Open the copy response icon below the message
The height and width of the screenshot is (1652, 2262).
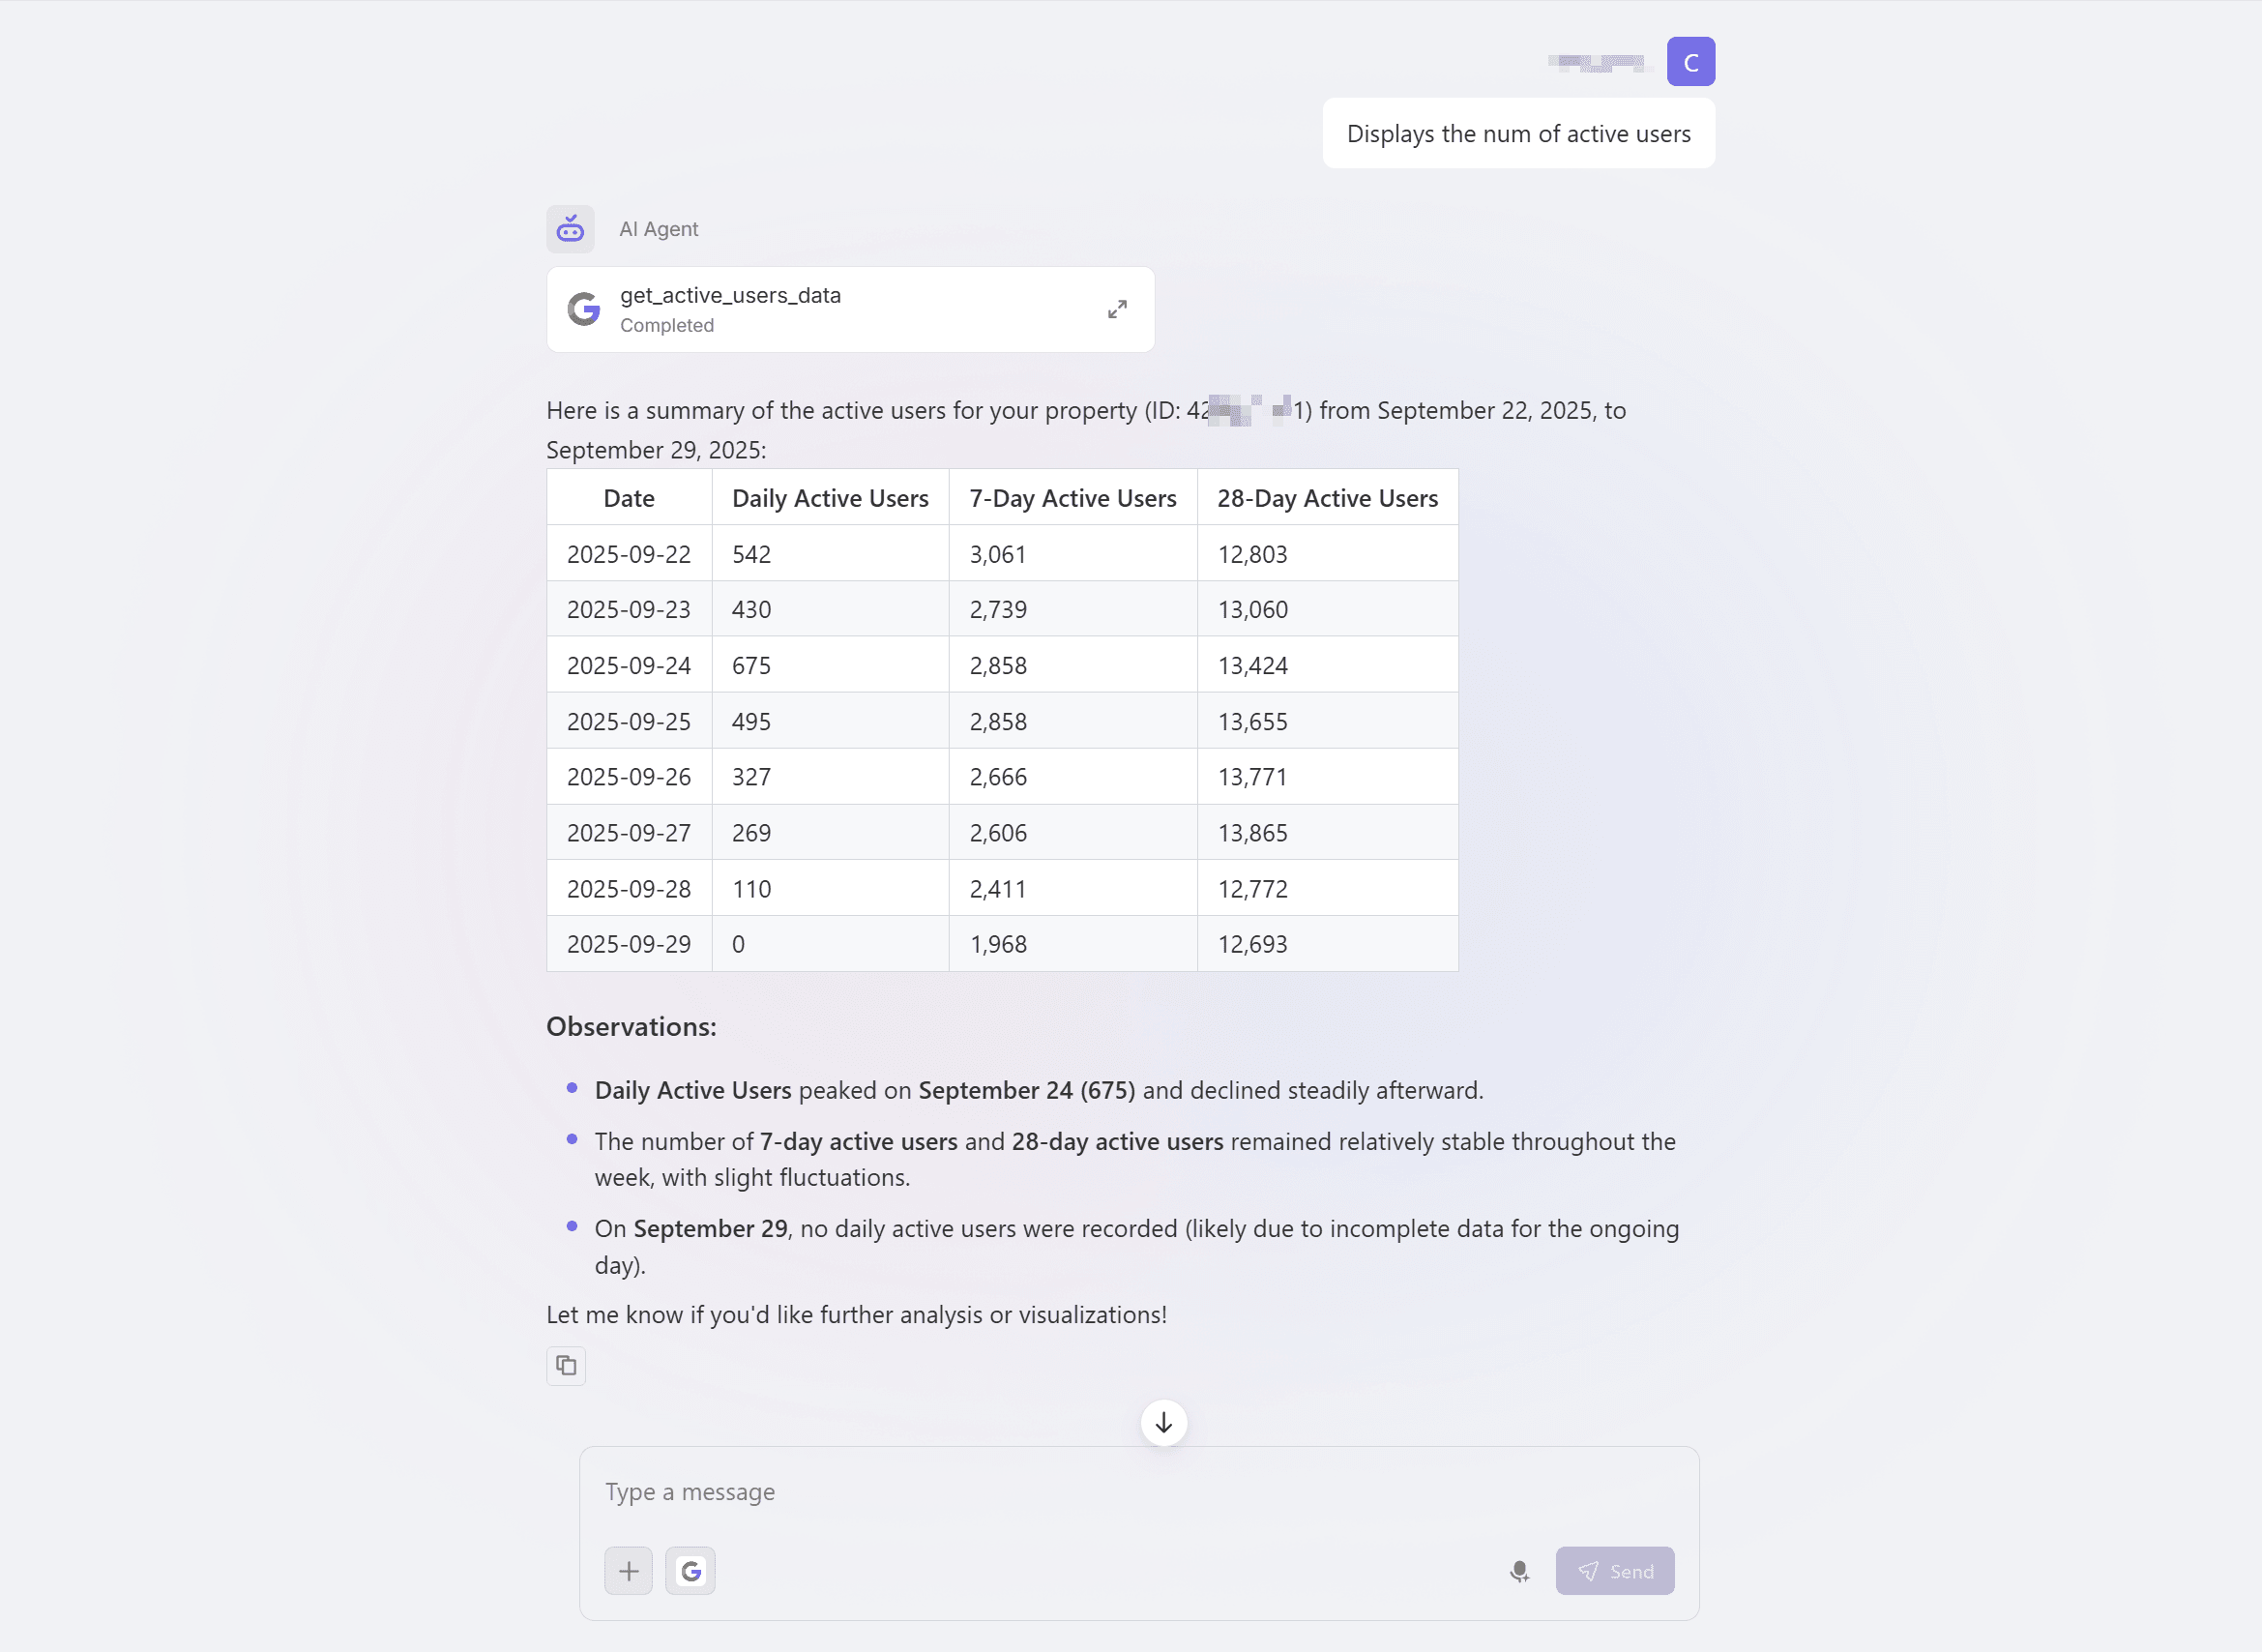(x=566, y=1366)
